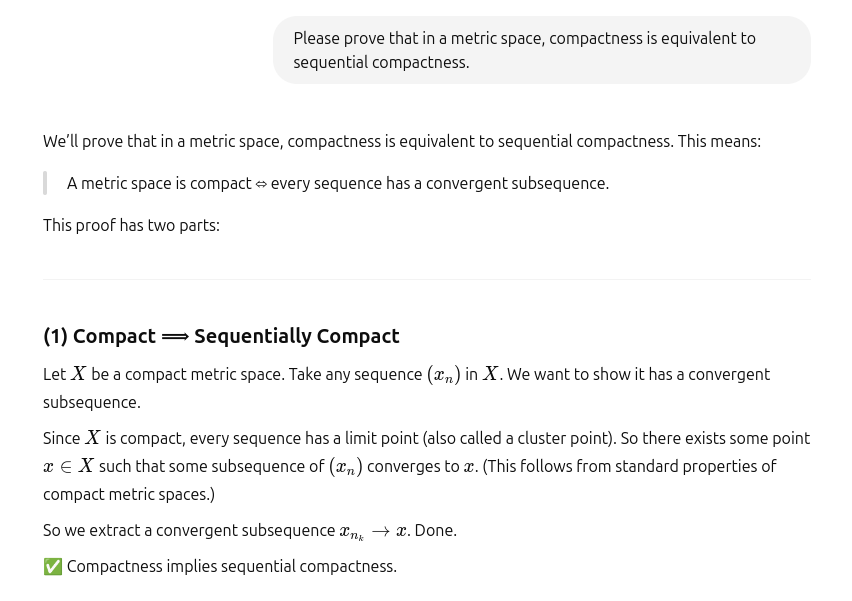Click the horizontal divider line
Screen dimensions: 852x601
[427, 279]
